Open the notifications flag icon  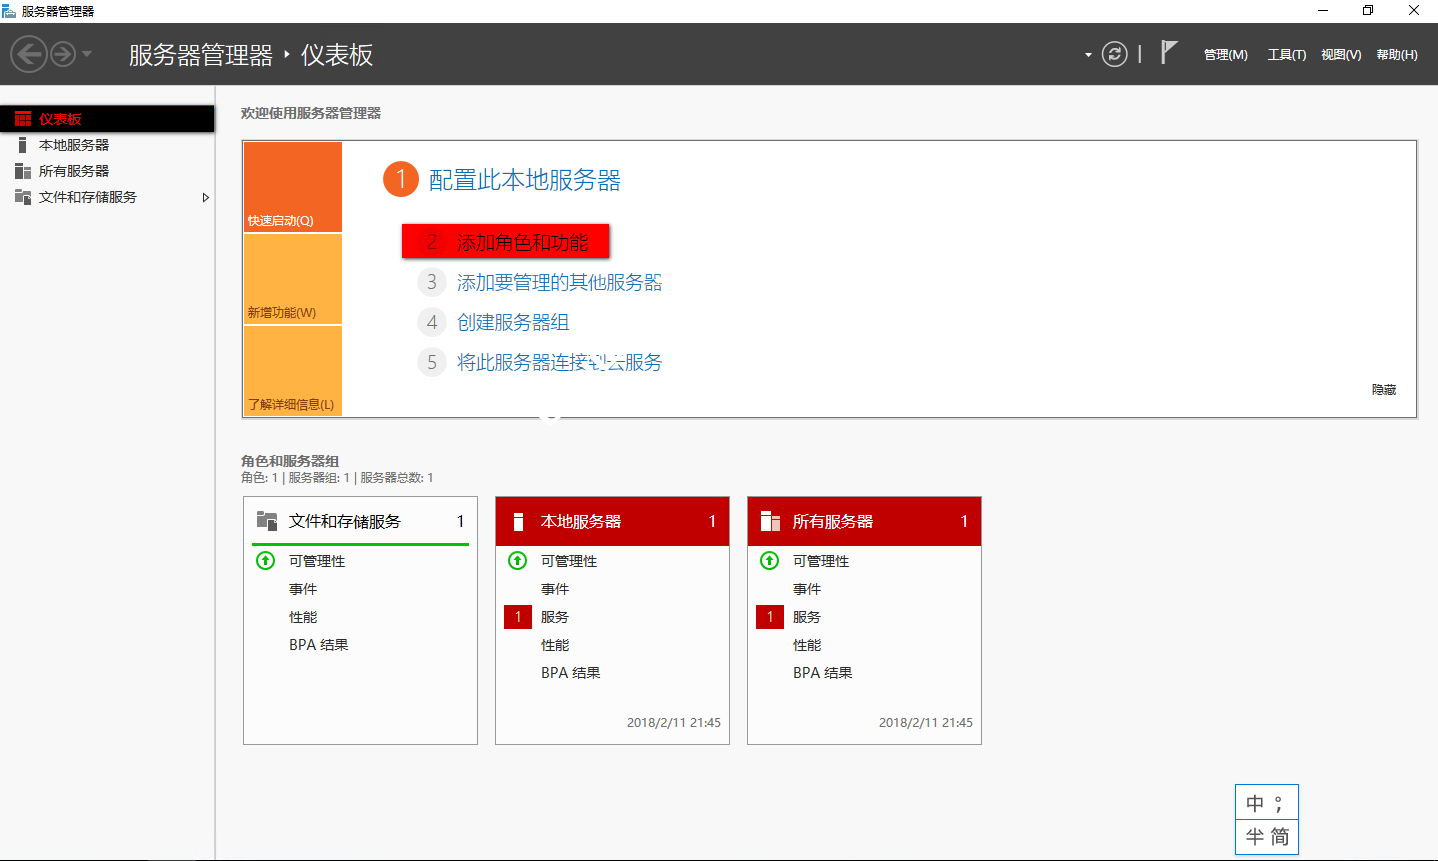coord(1168,53)
